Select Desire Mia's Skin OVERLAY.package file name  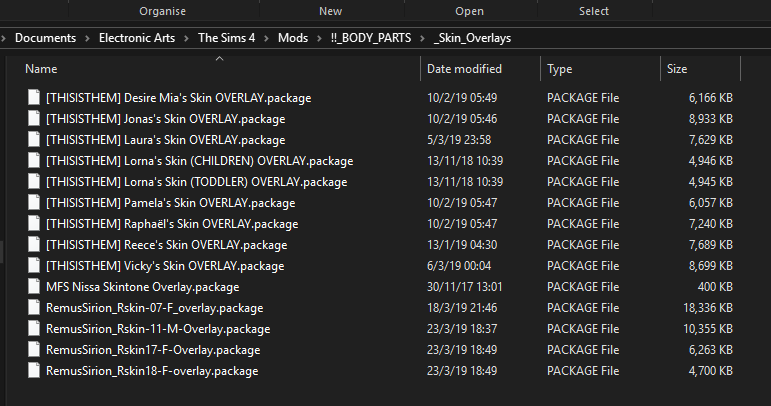pos(178,98)
